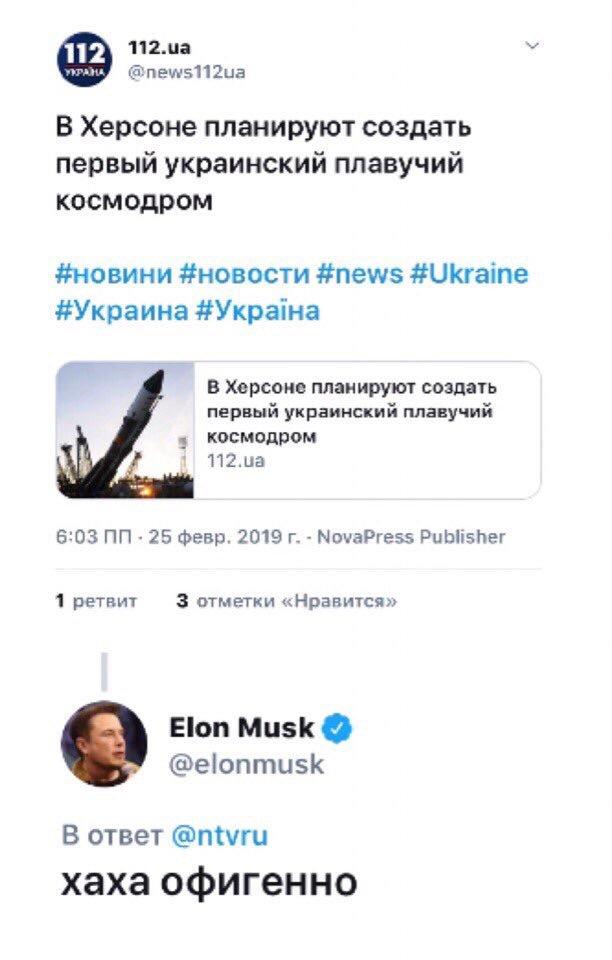Open the link card article headline
Image resolution: width=612 pixels, height=960 pixels.
click(x=351, y=412)
